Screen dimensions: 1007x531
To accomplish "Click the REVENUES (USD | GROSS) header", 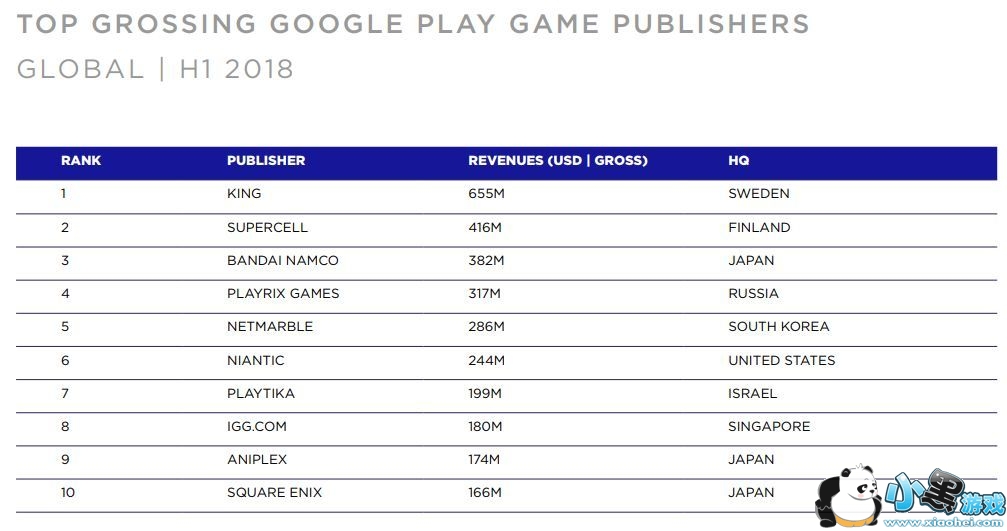I will [x=558, y=160].
